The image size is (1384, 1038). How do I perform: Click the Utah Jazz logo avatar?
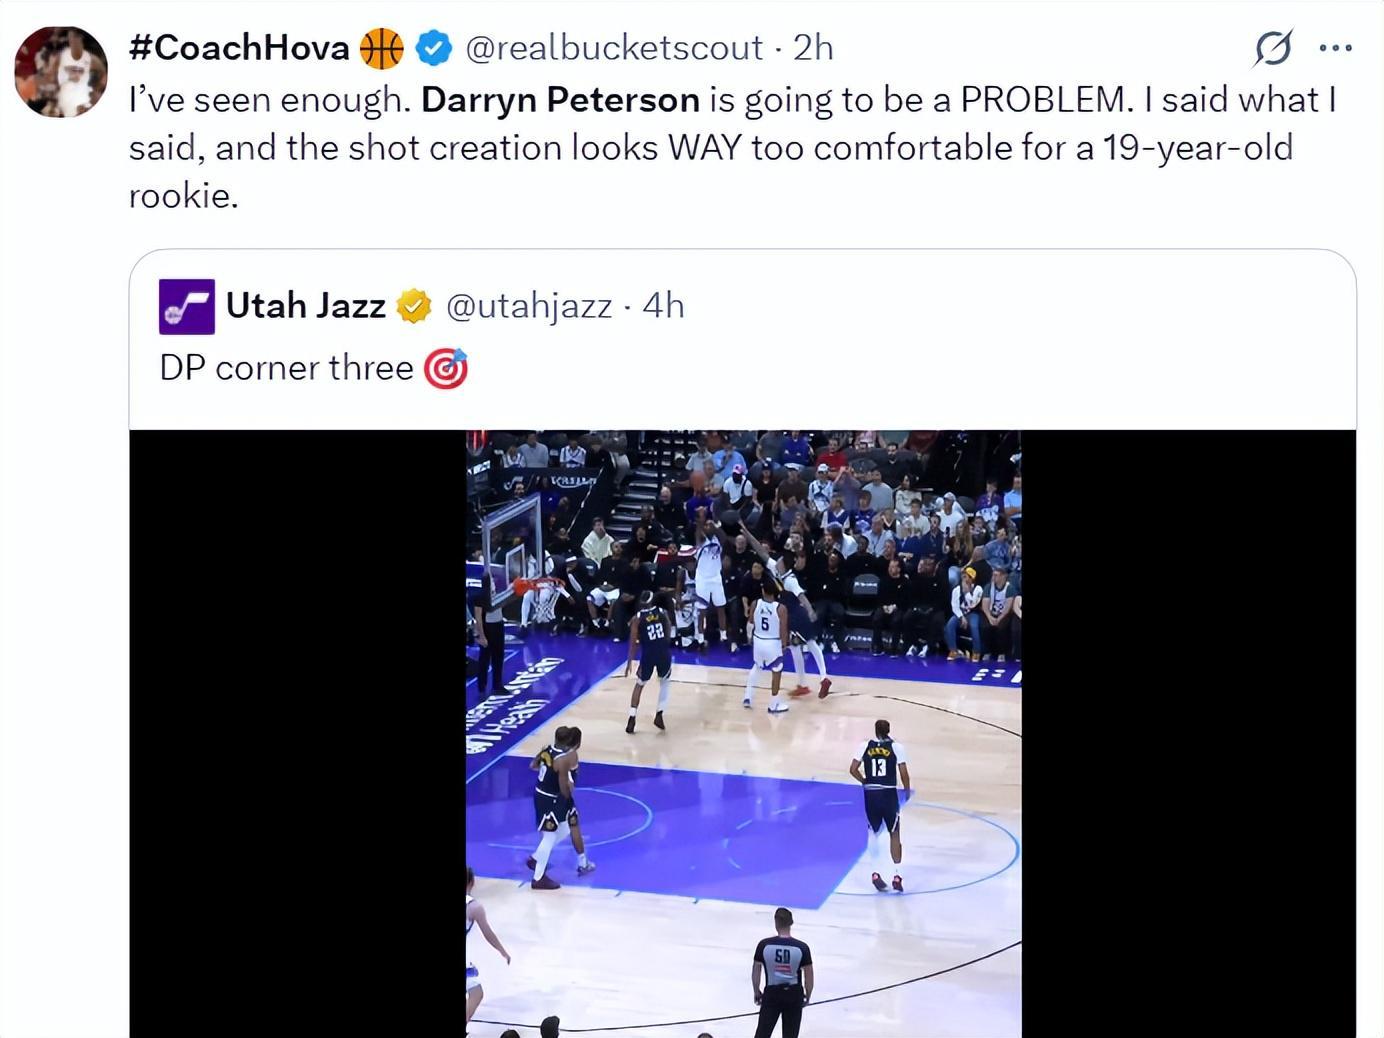[x=187, y=307]
